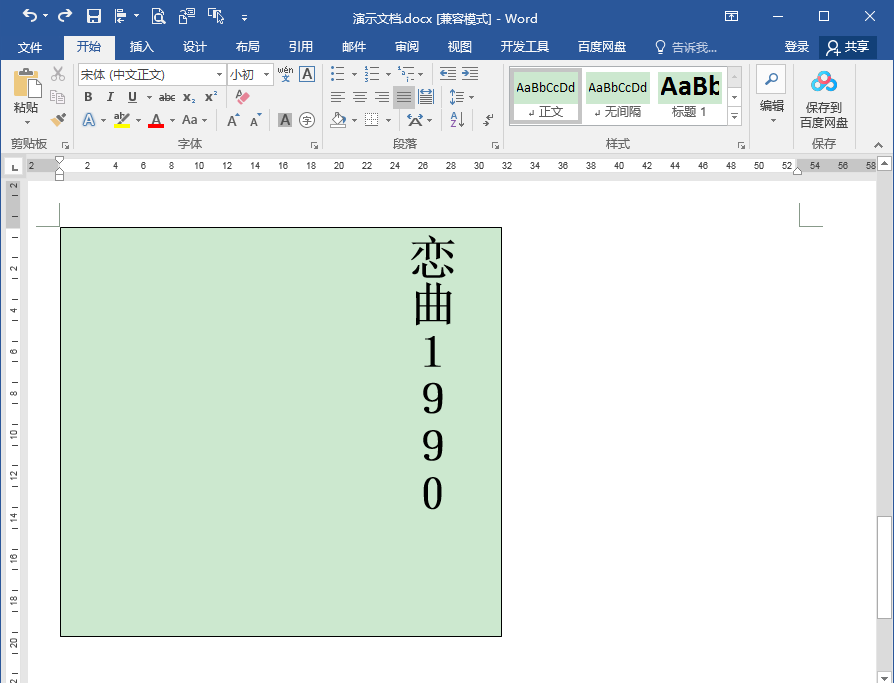This screenshot has height=683, width=894.
Task: Click the ribbon display options icon
Action: point(731,16)
